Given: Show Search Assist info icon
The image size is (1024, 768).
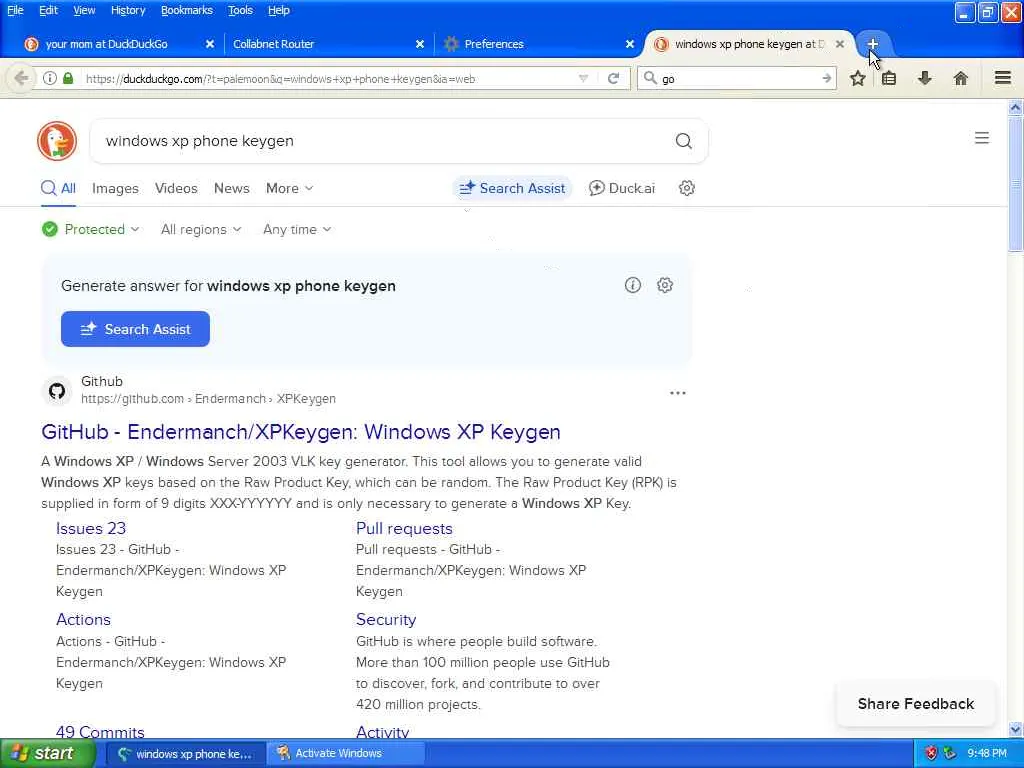Looking at the screenshot, I should pyautogui.click(x=632, y=285).
